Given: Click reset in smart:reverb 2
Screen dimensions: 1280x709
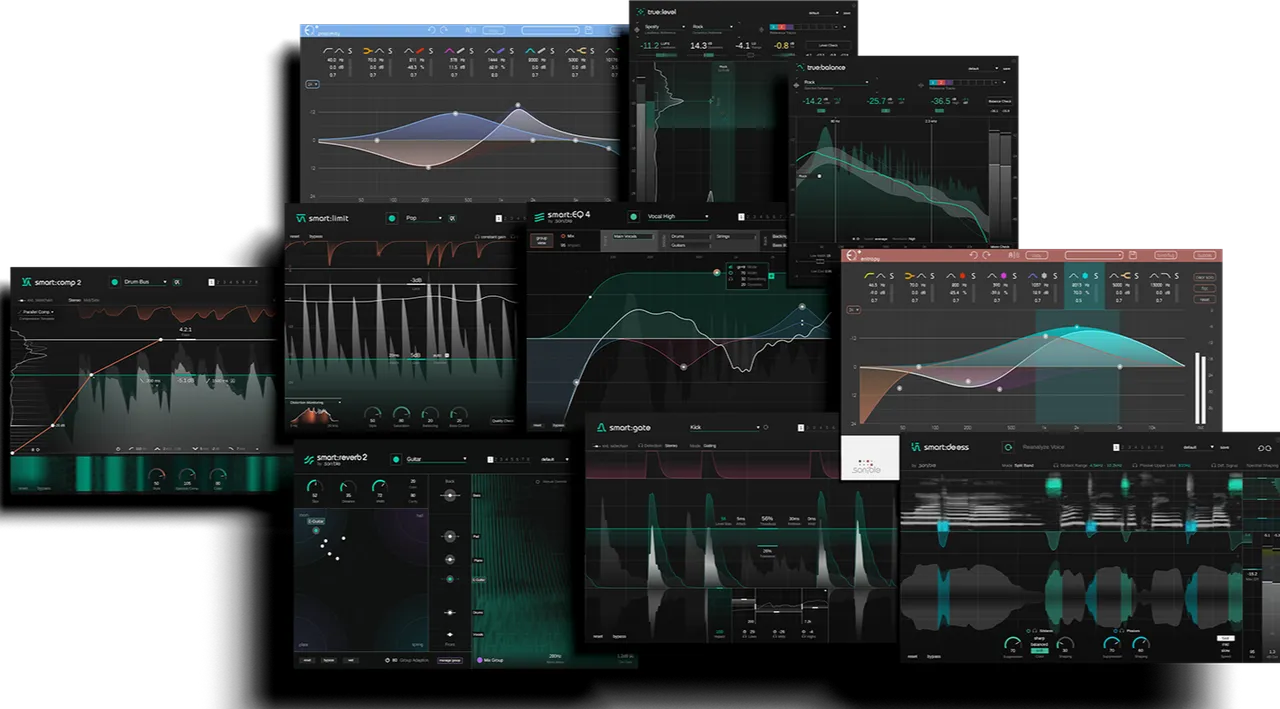Looking at the screenshot, I should coord(308,660).
